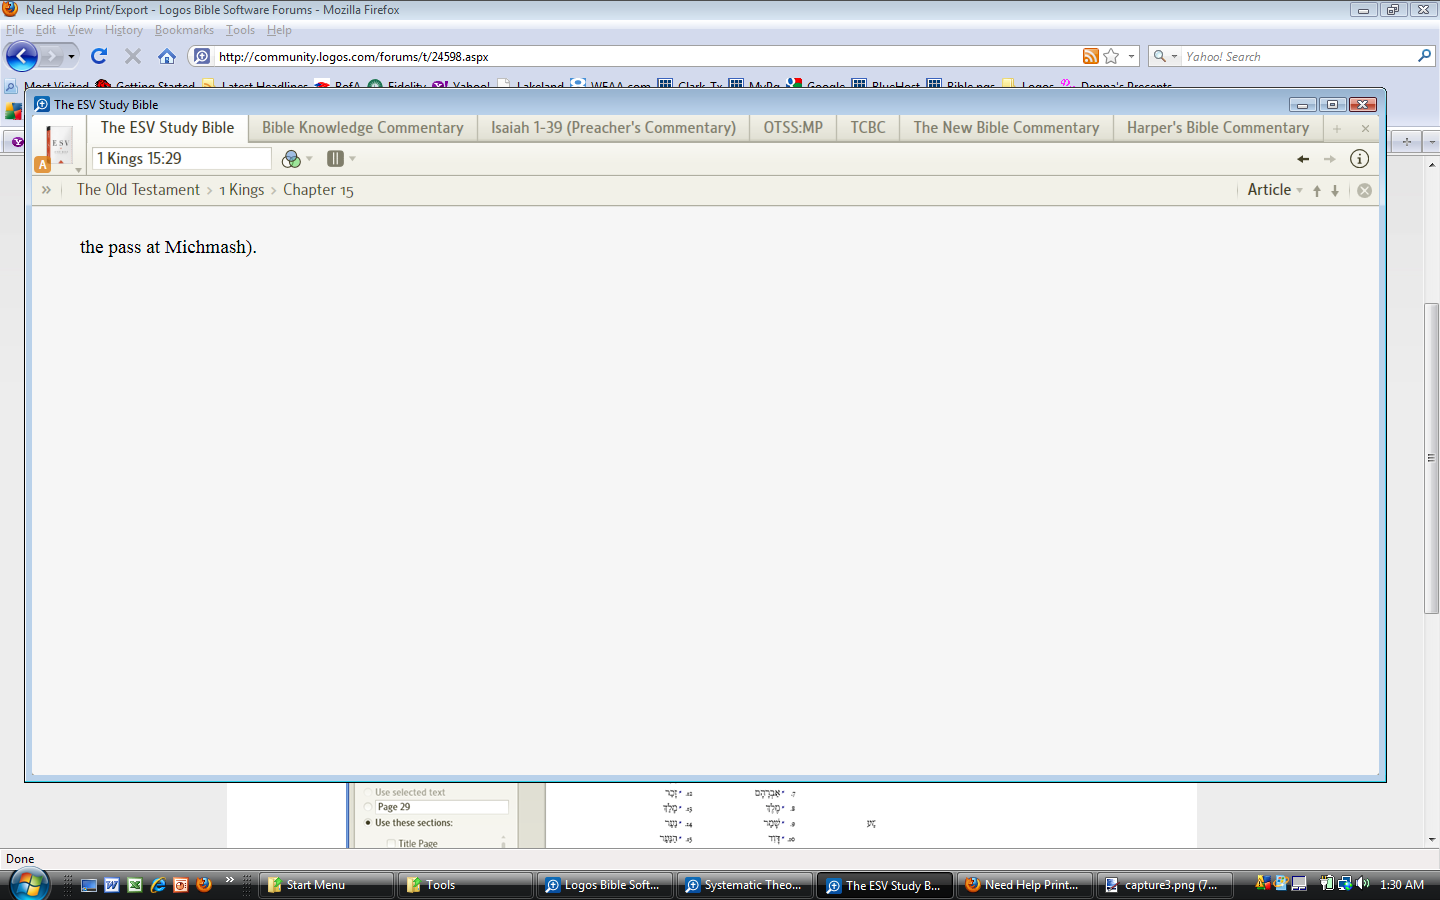Switch to the TCBC tab
Image resolution: width=1440 pixels, height=900 pixels.
[x=868, y=128]
